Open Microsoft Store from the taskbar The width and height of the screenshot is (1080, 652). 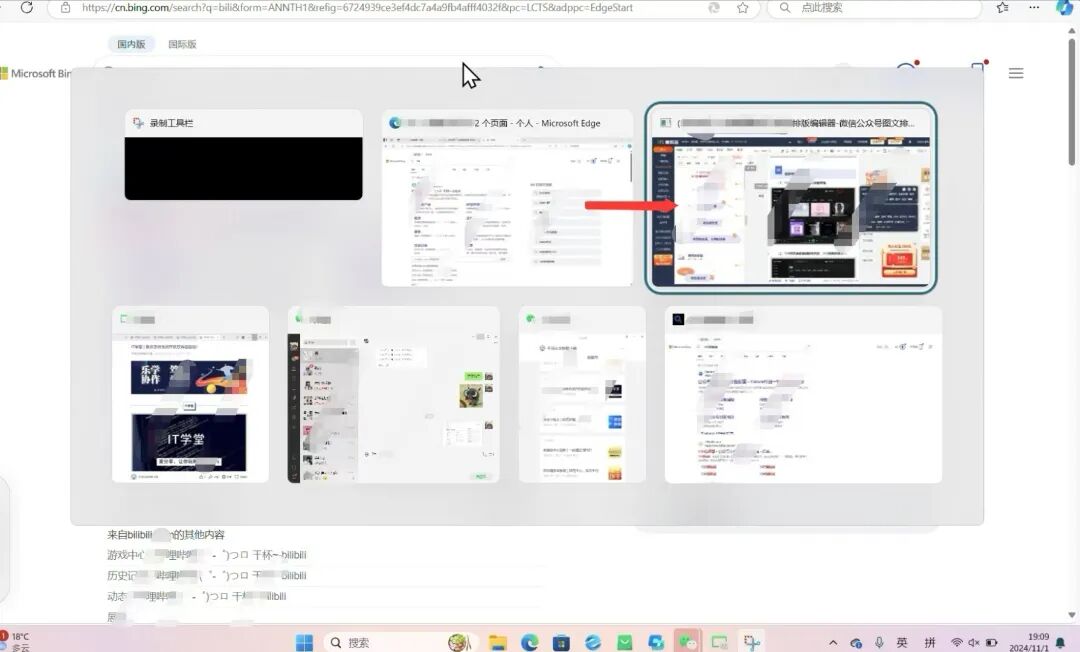[561, 642]
